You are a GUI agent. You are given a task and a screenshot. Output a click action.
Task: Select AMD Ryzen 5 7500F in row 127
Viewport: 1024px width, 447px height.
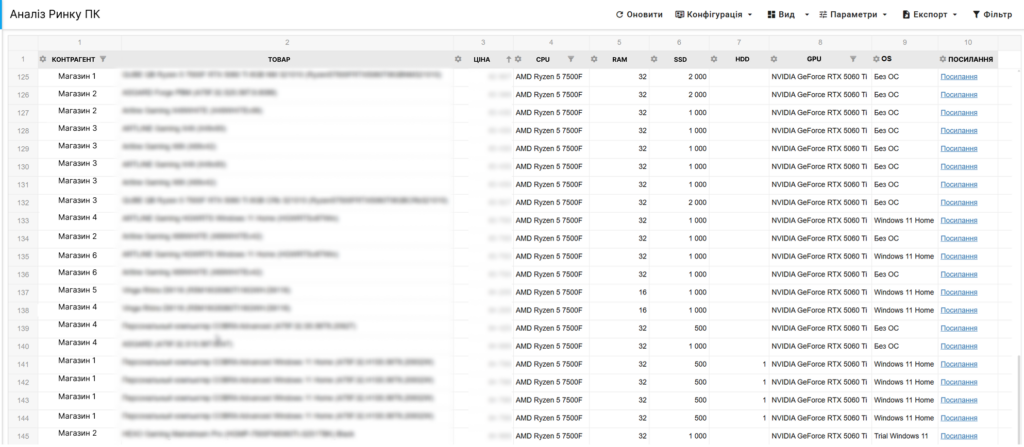551,112
